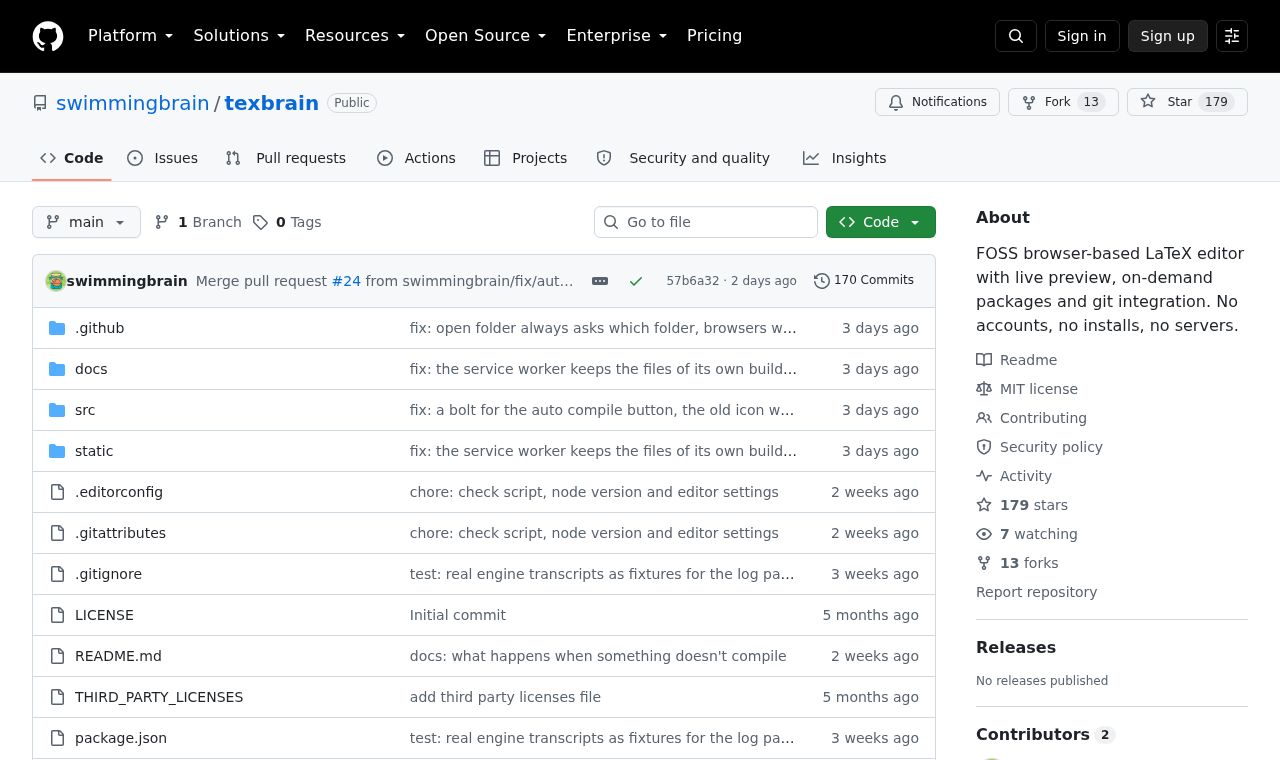Click the Security policy shield icon

point(984,447)
